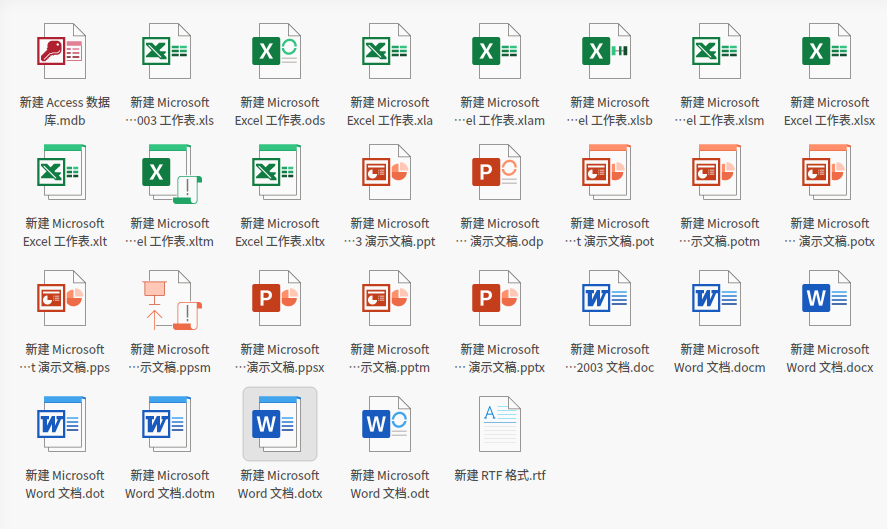
Task: Click the name "Excel 工作表.xltx"
Action: click(x=280, y=242)
